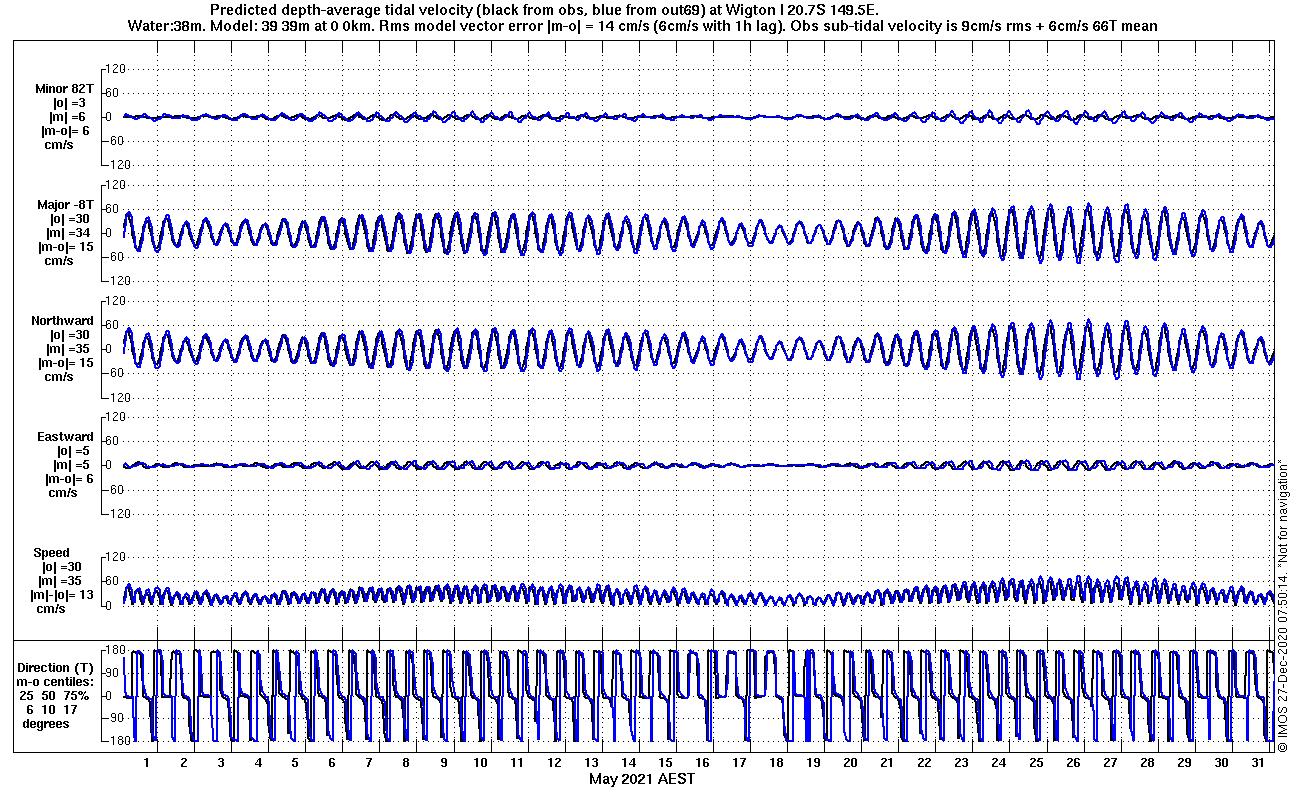Click day '1' on the date axis
The height and width of the screenshot is (800, 1300).
pyautogui.click(x=147, y=763)
